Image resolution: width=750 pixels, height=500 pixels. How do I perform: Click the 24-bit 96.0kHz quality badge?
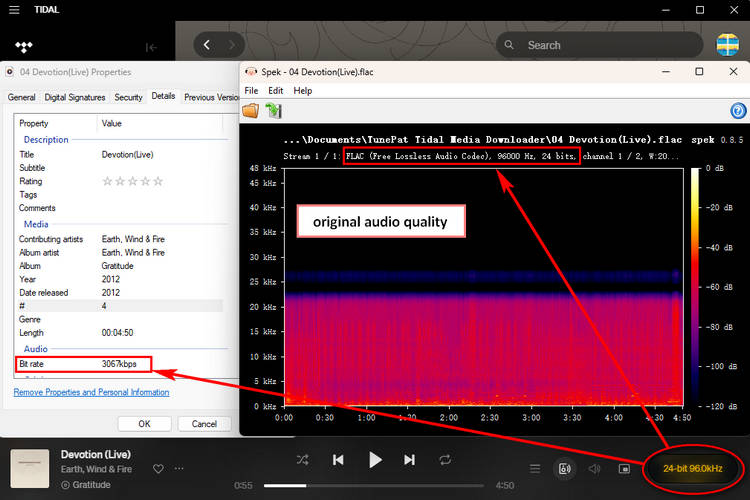coord(693,468)
